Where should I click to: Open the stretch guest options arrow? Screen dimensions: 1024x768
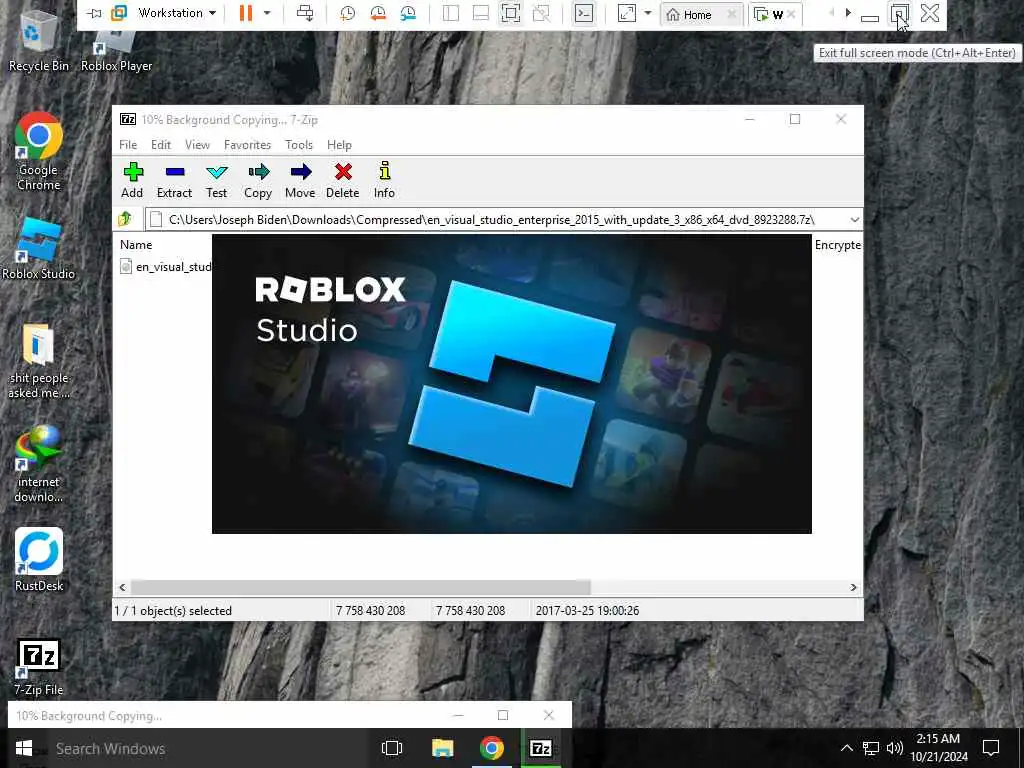(648, 13)
